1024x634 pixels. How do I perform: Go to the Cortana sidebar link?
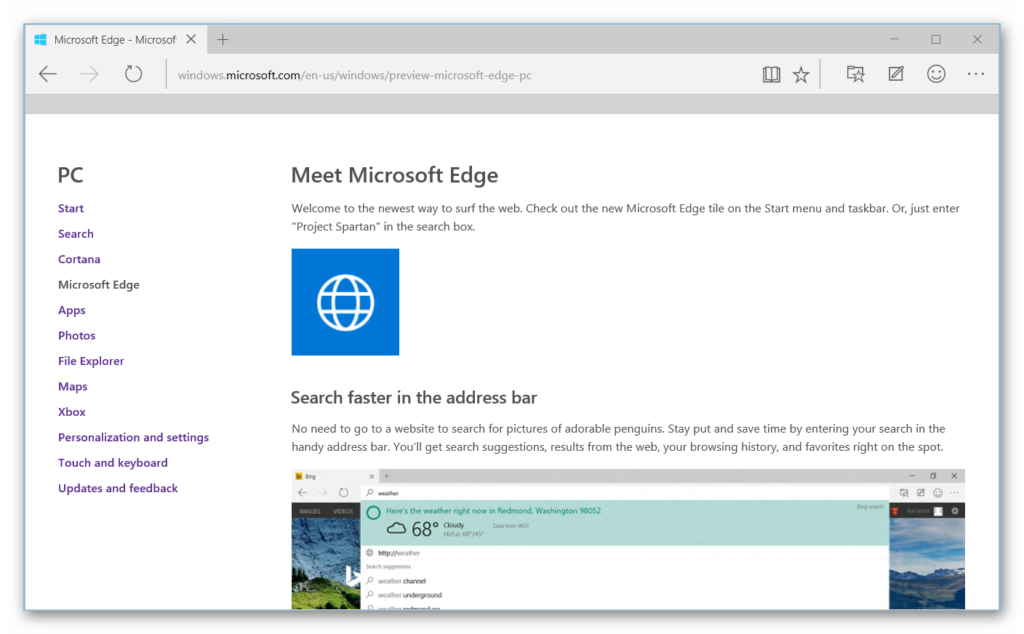coord(79,259)
